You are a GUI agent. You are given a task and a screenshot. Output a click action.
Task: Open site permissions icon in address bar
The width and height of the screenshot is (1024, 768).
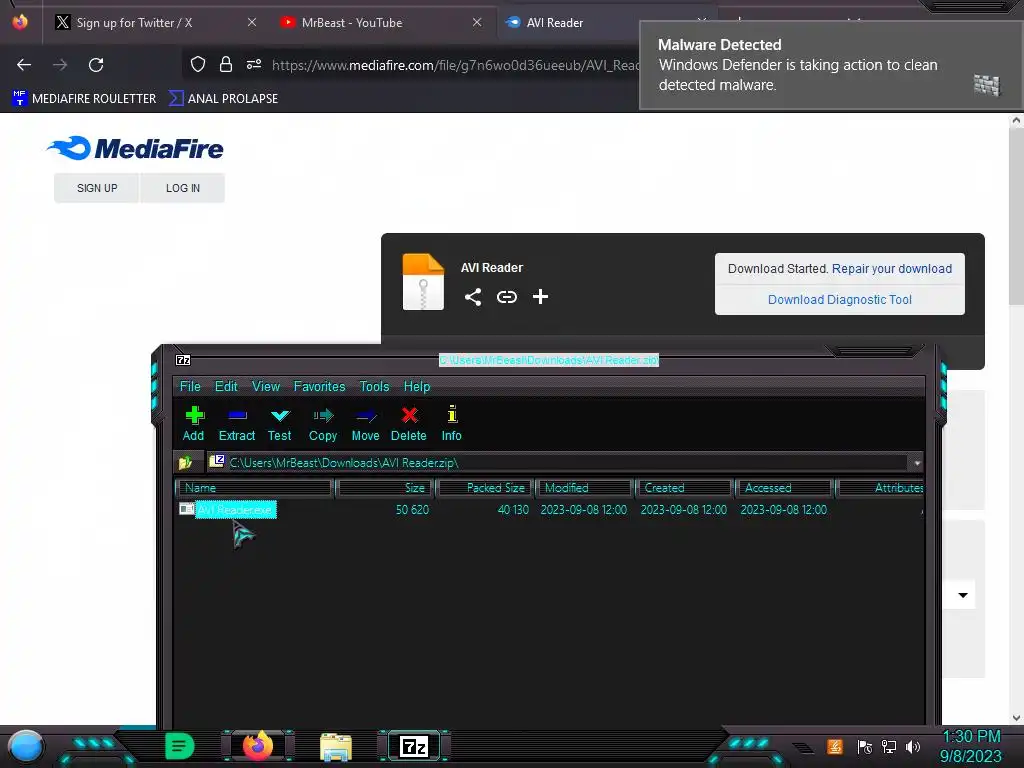(x=254, y=64)
